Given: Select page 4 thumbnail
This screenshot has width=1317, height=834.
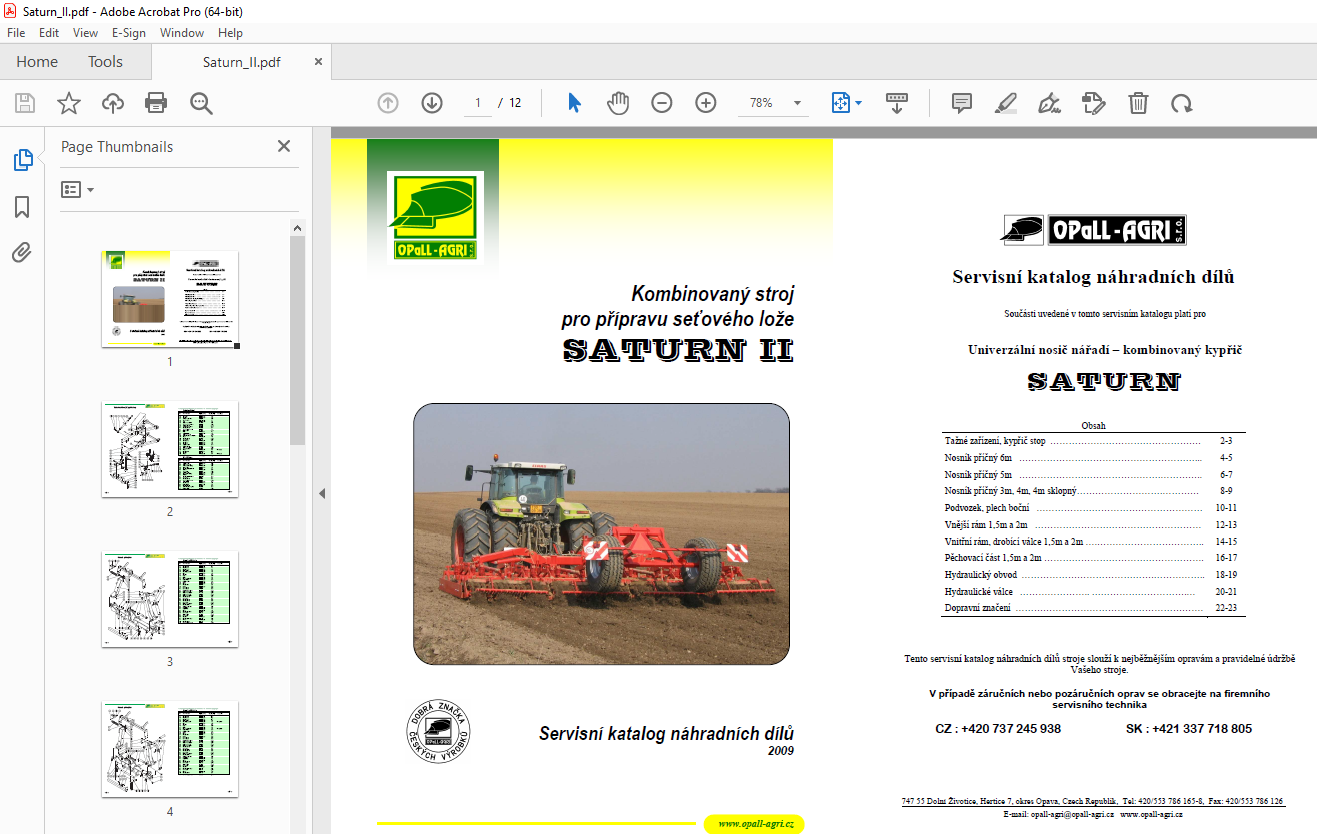Looking at the screenshot, I should click(x=170, y=749).
